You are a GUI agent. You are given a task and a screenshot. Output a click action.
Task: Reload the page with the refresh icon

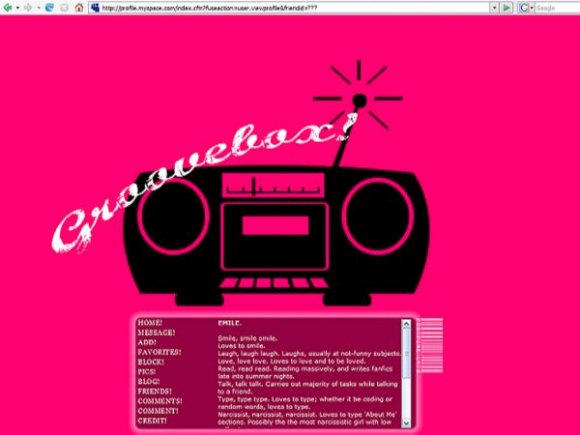point(49,7)
